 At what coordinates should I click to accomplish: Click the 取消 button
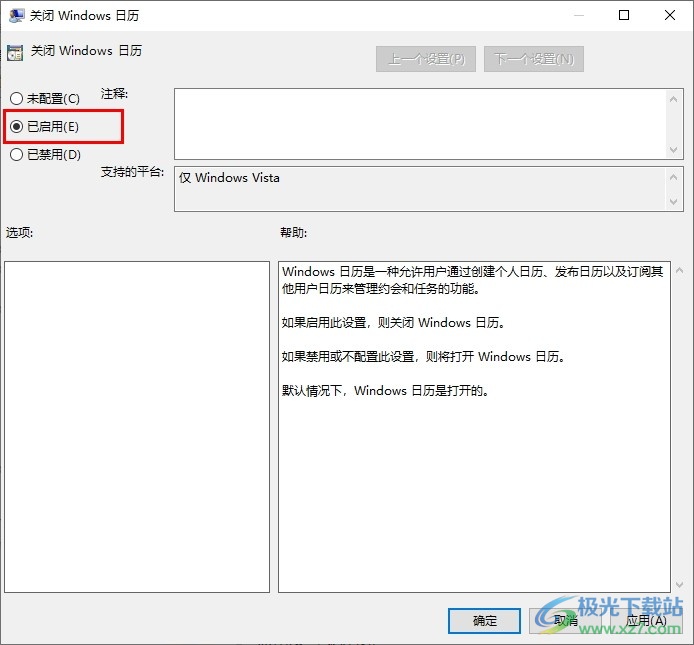coord(565,621)
